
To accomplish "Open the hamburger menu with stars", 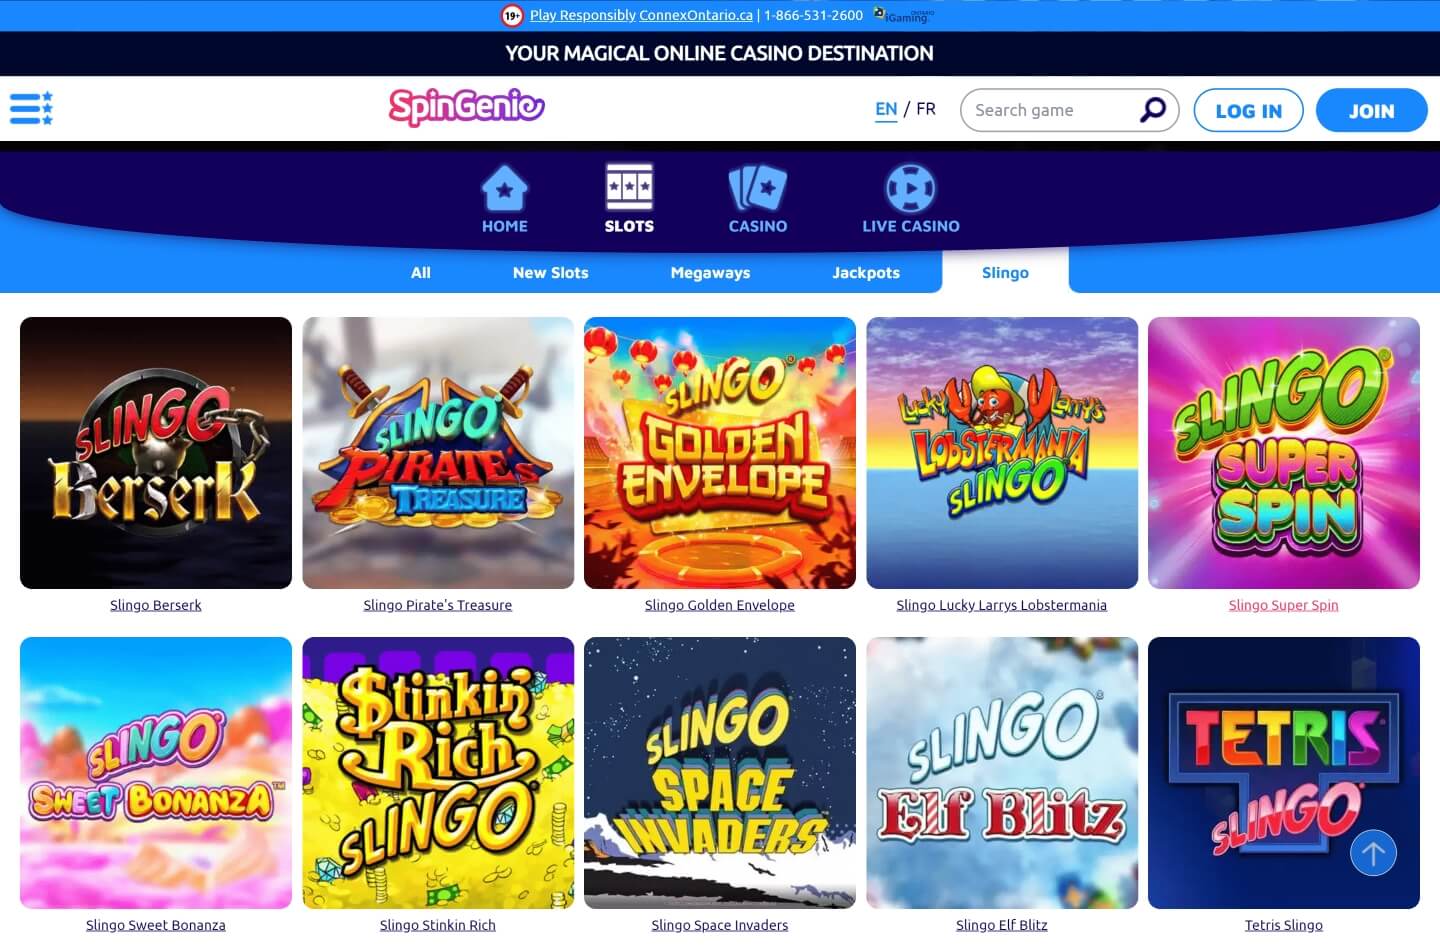I will 31,108.
